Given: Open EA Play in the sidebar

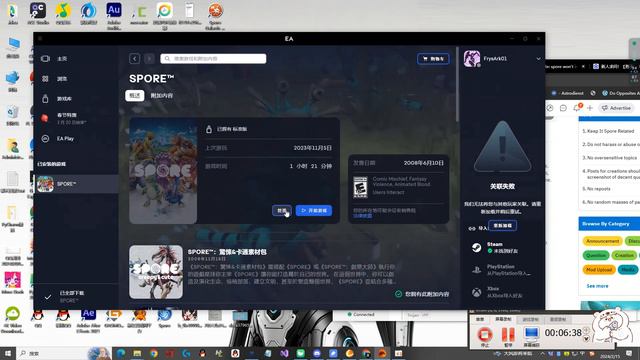Looking at the screenshot, I should click(x=65, y=138).
